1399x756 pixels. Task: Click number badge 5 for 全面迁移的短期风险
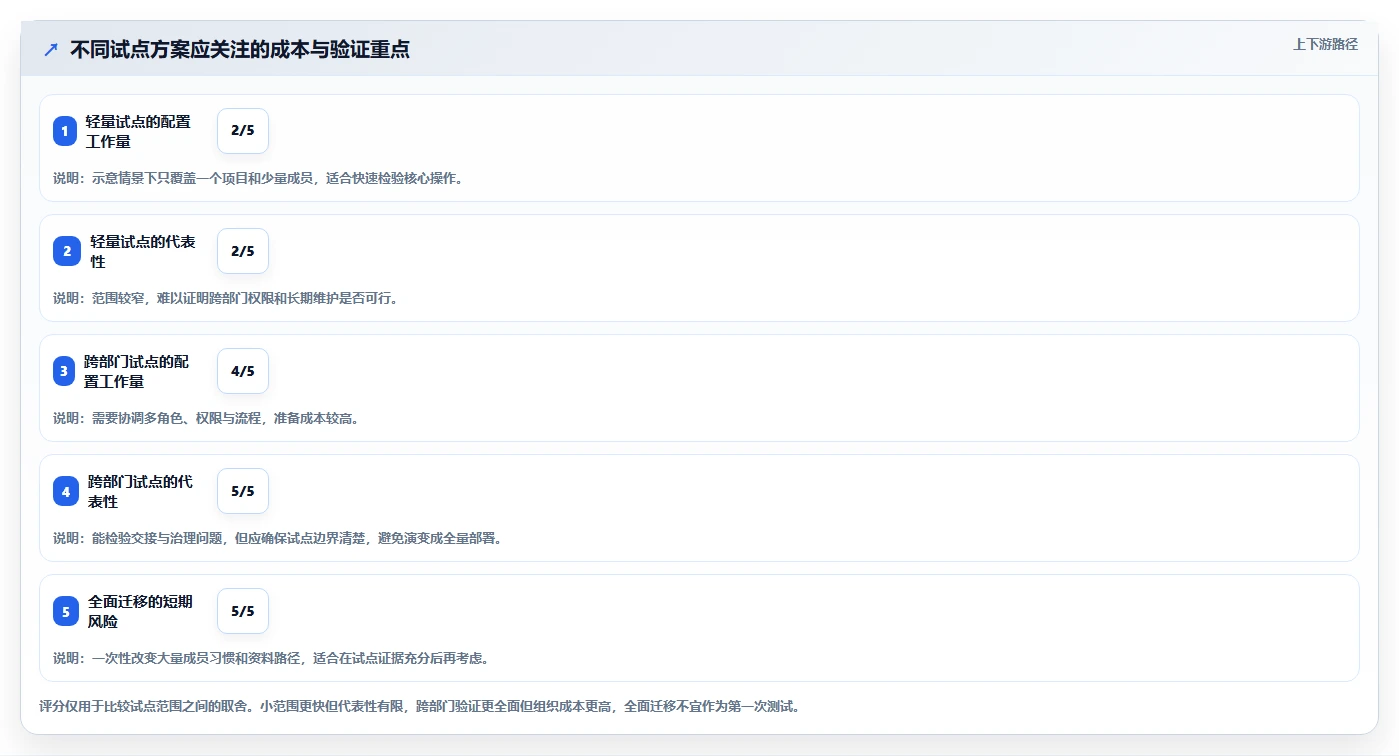(66, 611)
